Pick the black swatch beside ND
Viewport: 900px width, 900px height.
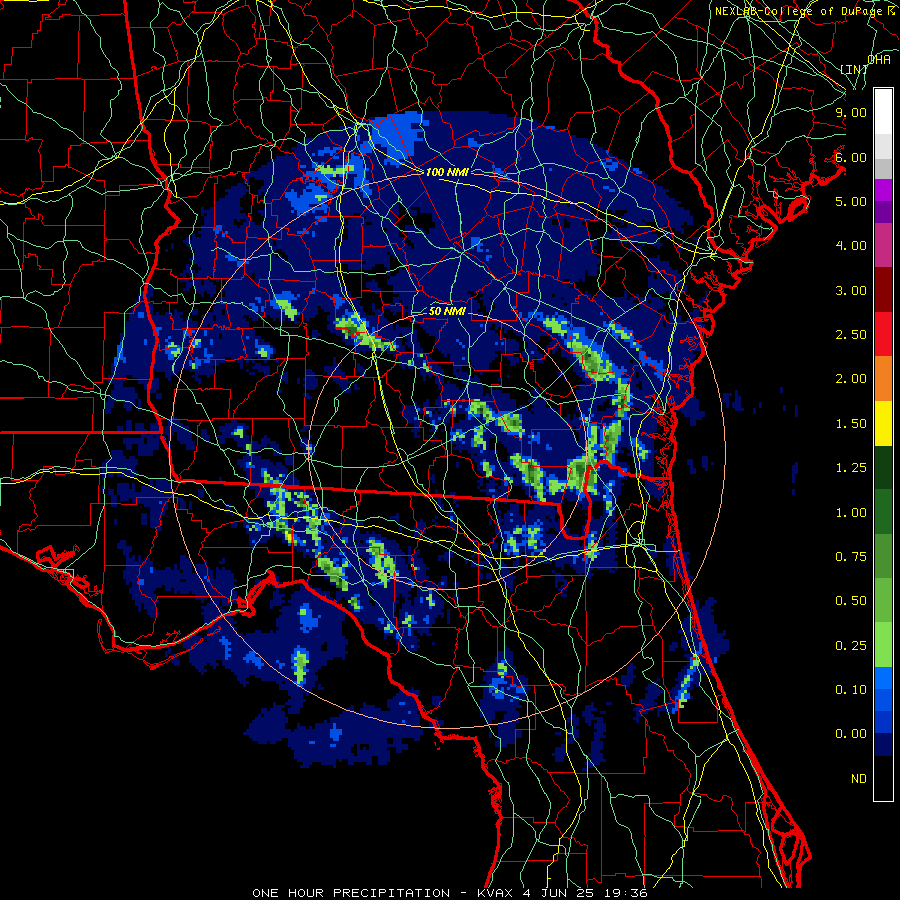click(x=883, y=778)
